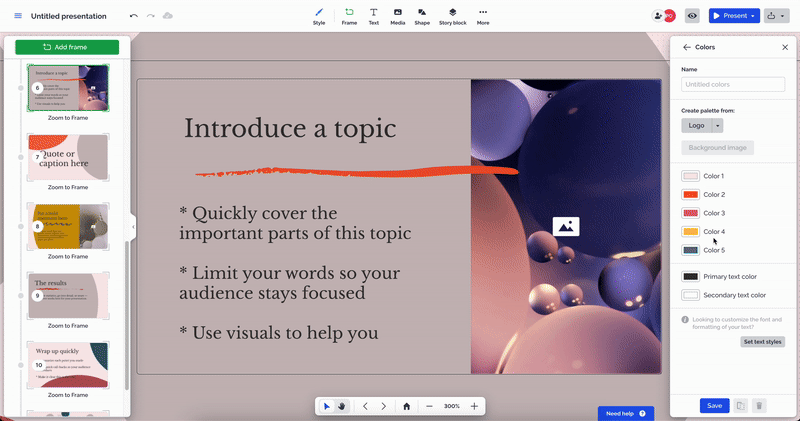Image resolution: width=800 pixels, height=421 pixels.
Task: Go to home overview view
Action: (406, 406)
